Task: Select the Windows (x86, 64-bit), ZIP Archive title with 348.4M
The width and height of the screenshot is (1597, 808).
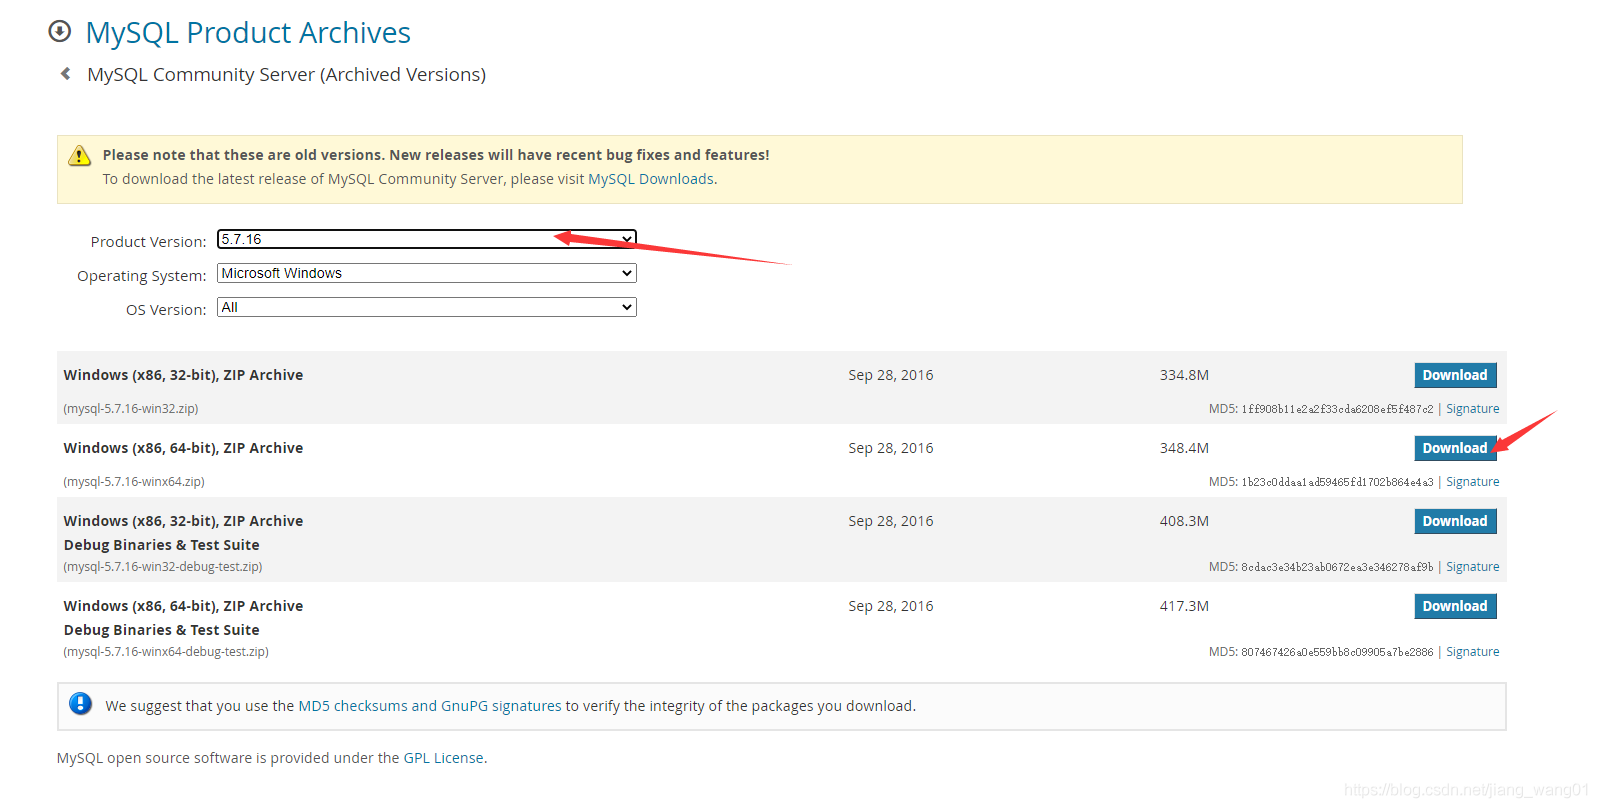Action: (x=183, y=448)
